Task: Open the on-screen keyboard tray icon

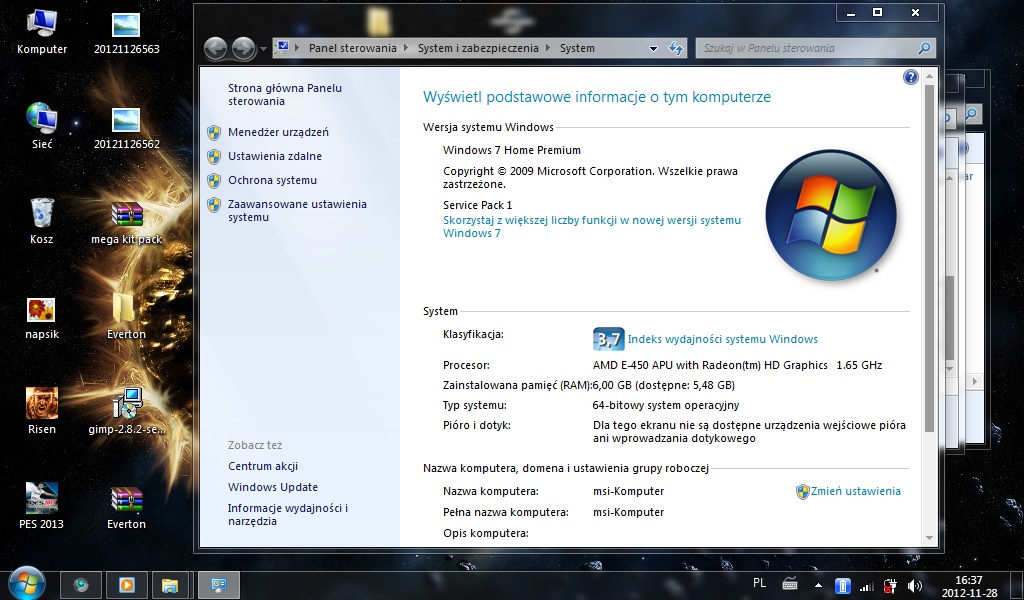Action: [790, 584]
